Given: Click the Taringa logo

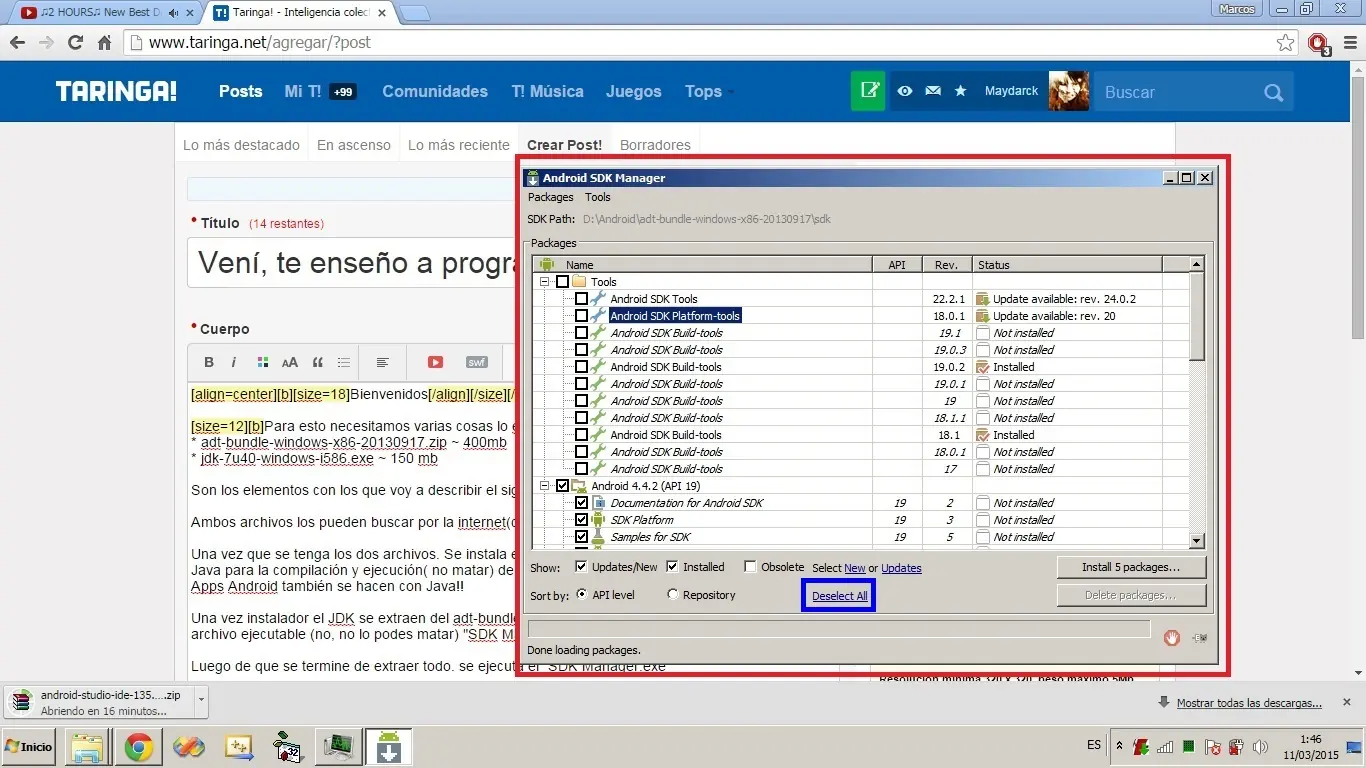Looking at the screenshot, I should (x=116, y=91).
